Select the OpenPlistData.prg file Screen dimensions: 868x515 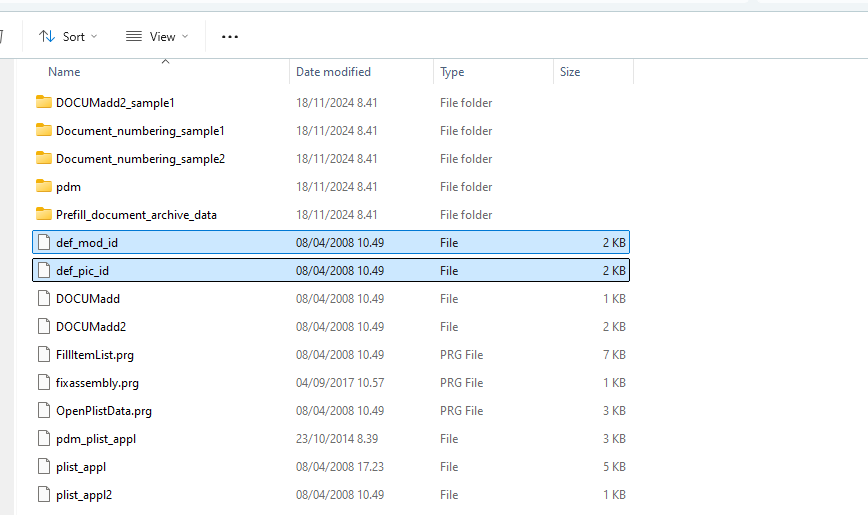104,410
